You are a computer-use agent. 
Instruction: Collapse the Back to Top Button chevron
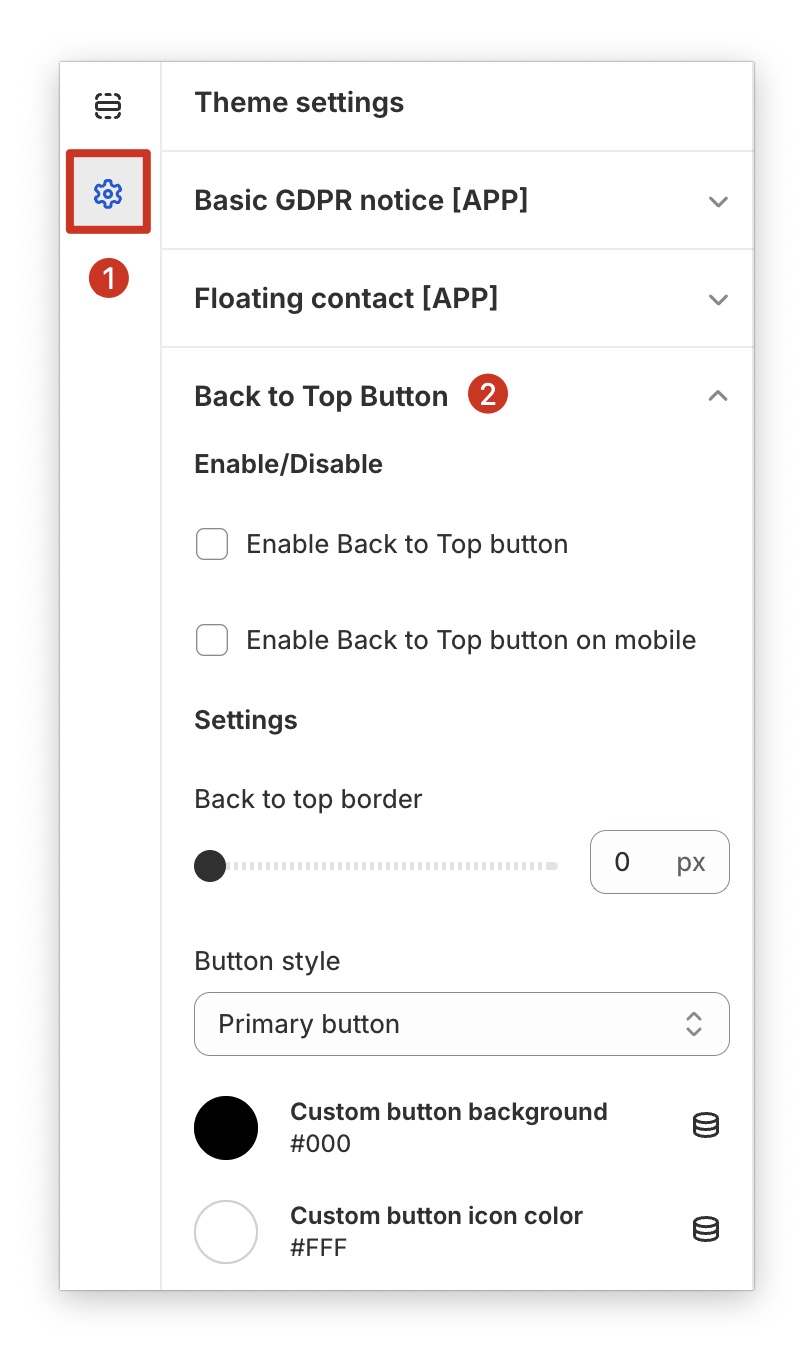717,397
